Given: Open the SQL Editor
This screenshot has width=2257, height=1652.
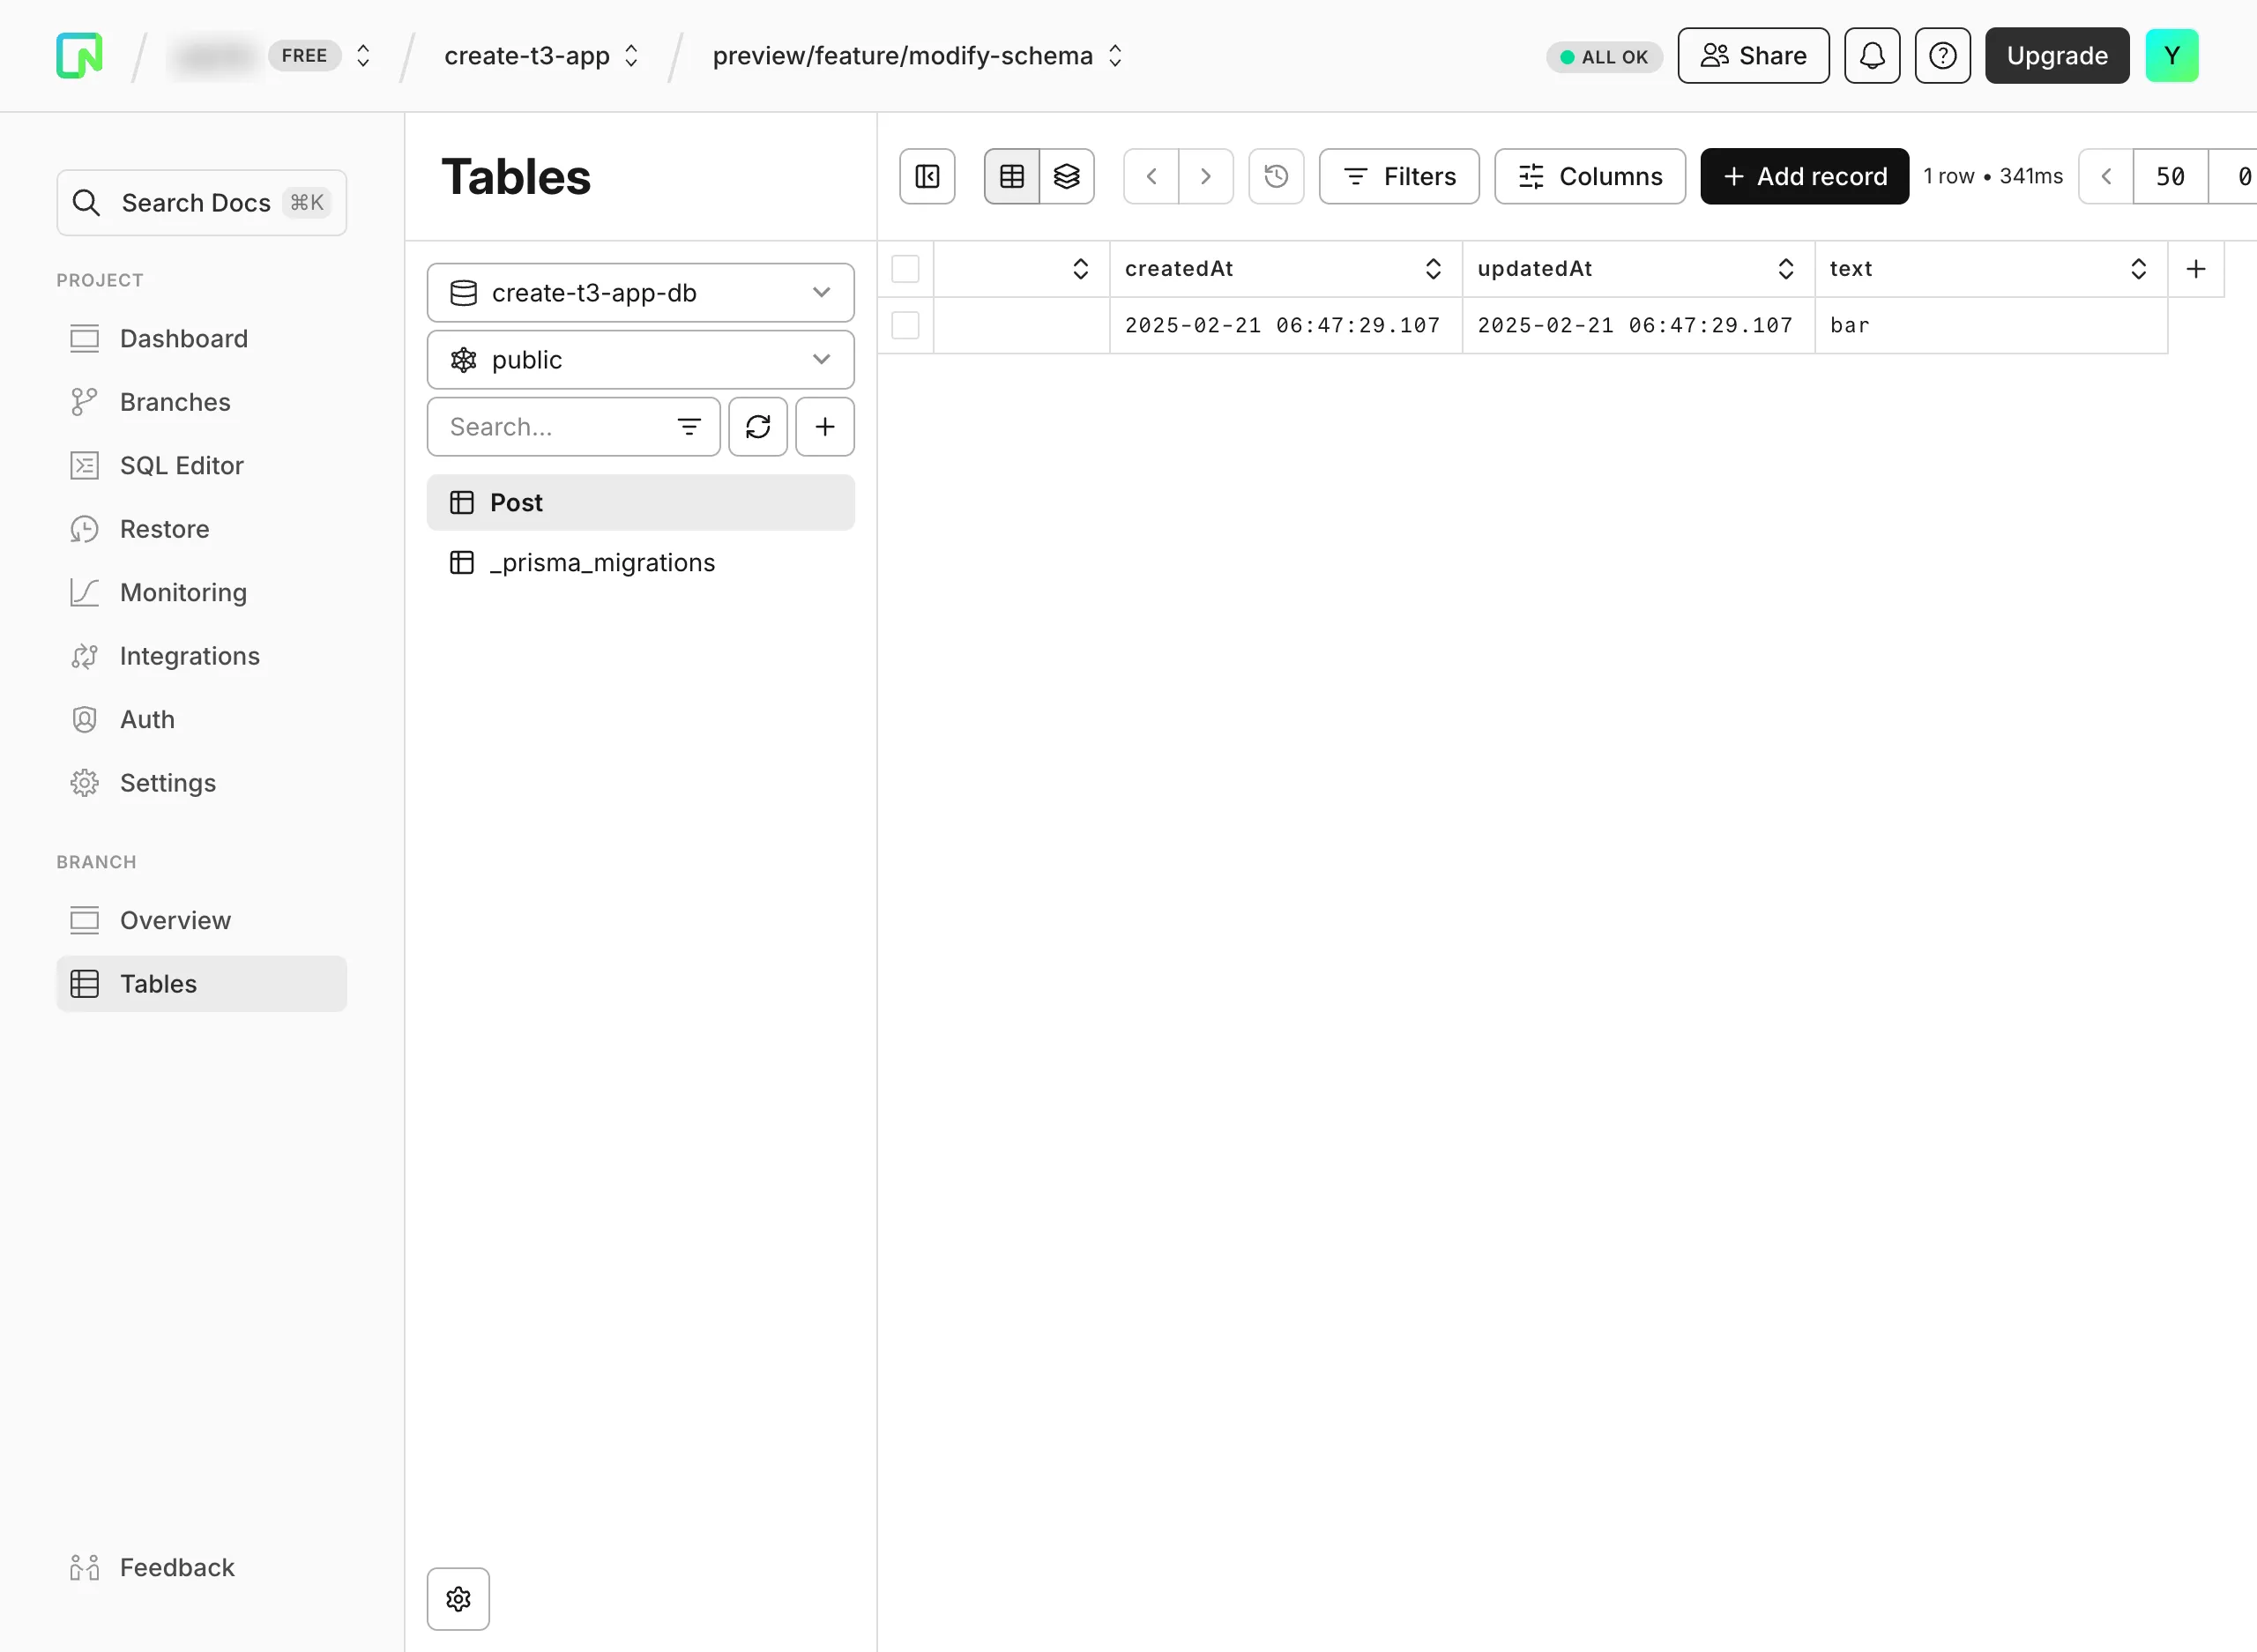Looking at the screenshot, I should coord(201,466).
